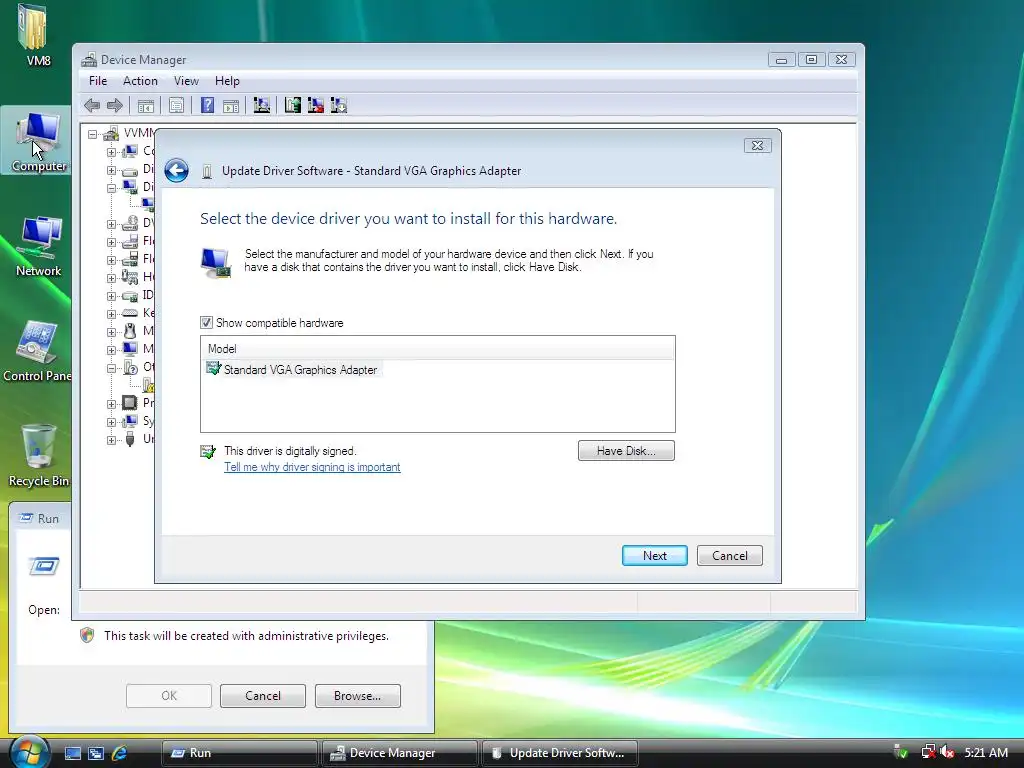The height and width of the screenshot is (768, 1024).
Task: Click the Back arrow in Device Manager toolbar
Action: [x=92, y=105]
